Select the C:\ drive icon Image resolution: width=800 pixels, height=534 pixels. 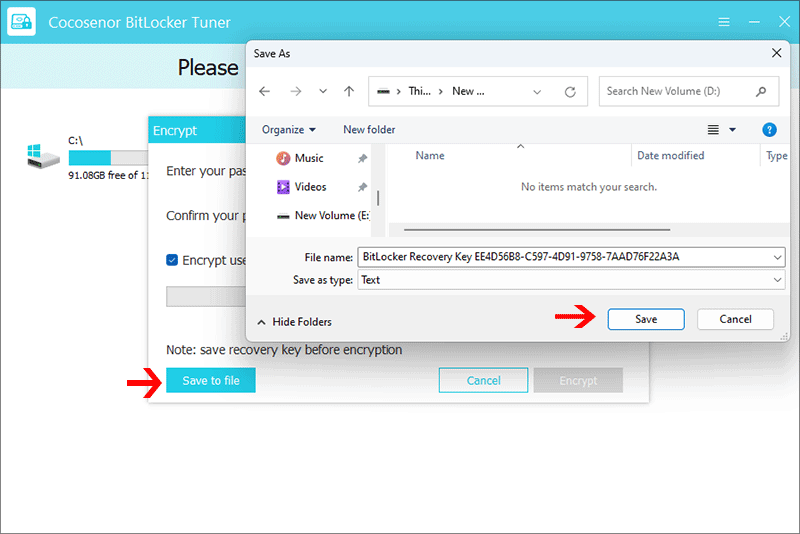[x=43, y=156]
